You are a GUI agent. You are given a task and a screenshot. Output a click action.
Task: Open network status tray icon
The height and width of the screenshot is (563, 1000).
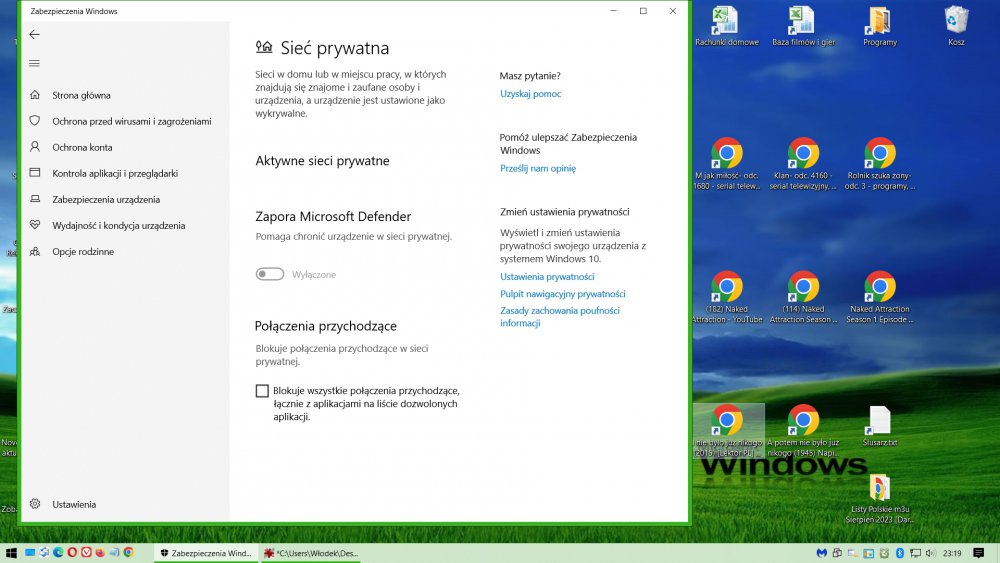pos(915,553)
